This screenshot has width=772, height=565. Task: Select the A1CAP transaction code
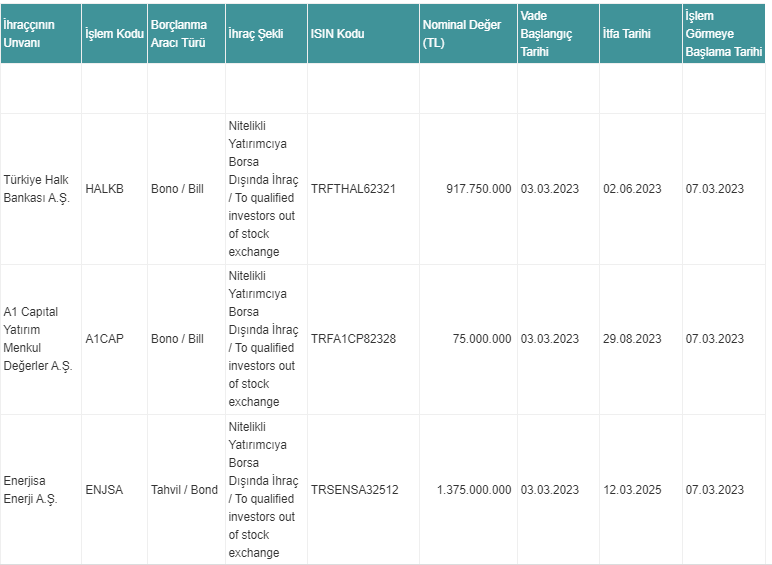point(104,339)
